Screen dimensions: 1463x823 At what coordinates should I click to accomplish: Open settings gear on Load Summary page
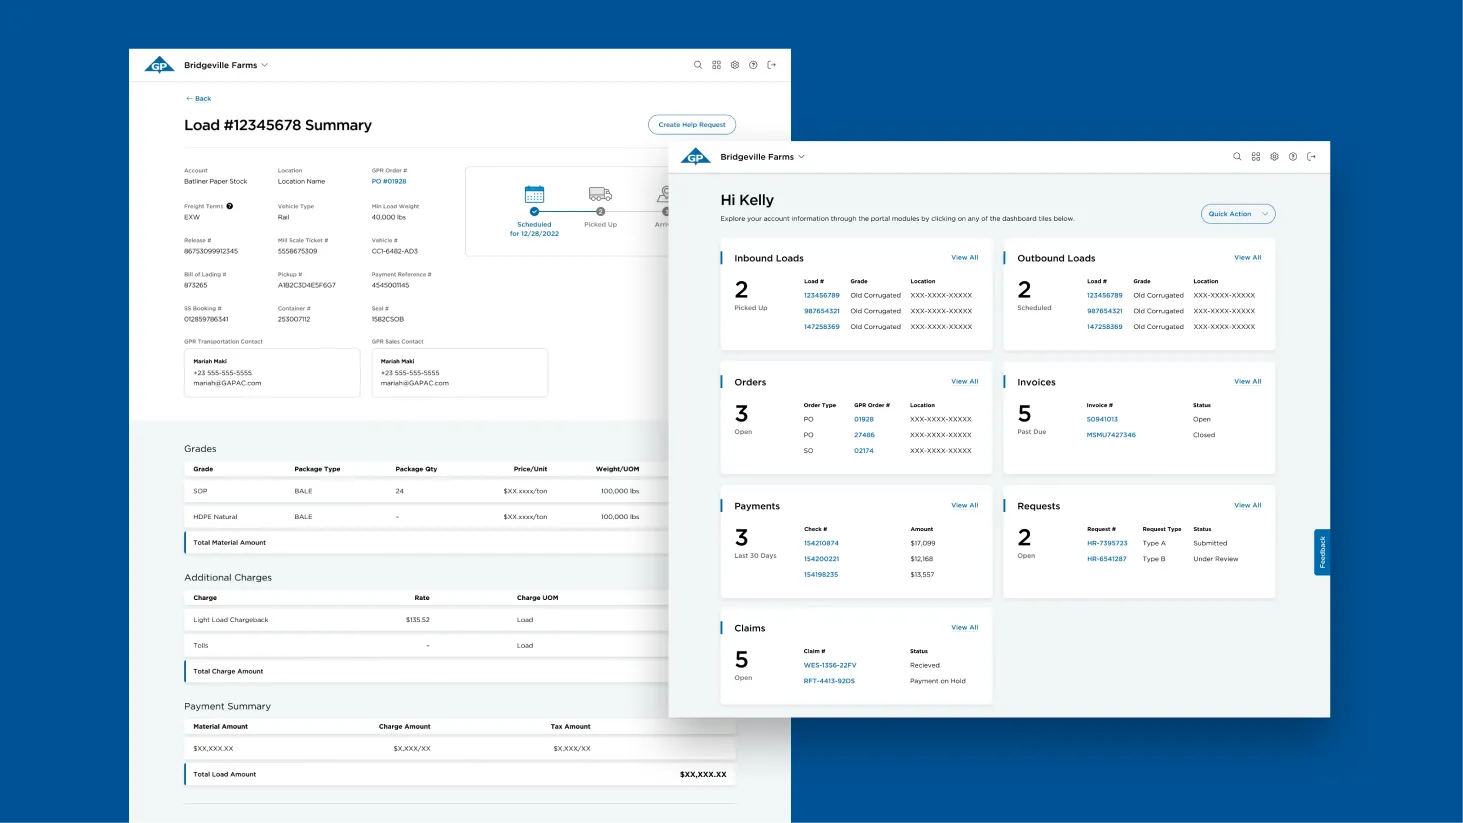(735, 65)
